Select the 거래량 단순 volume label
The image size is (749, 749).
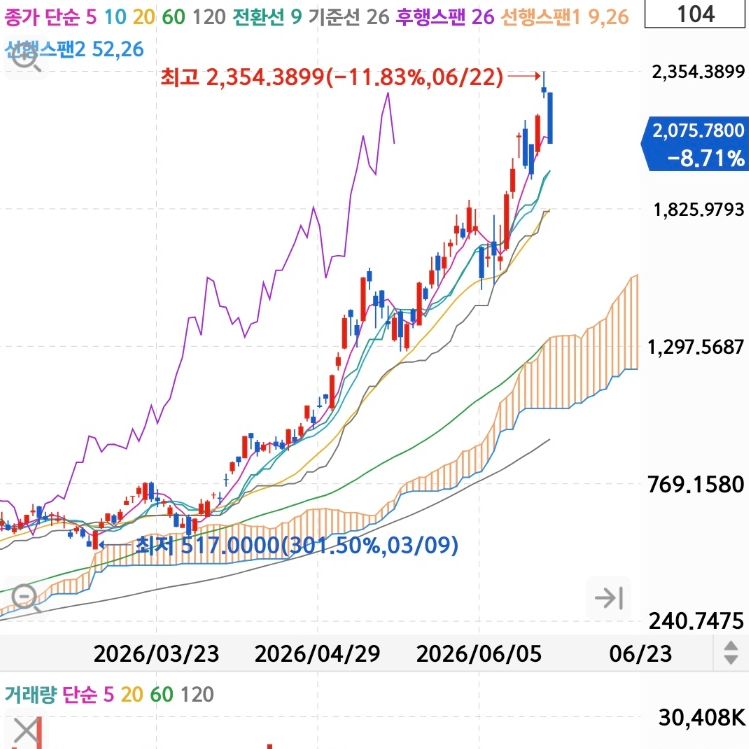point(51,695)
